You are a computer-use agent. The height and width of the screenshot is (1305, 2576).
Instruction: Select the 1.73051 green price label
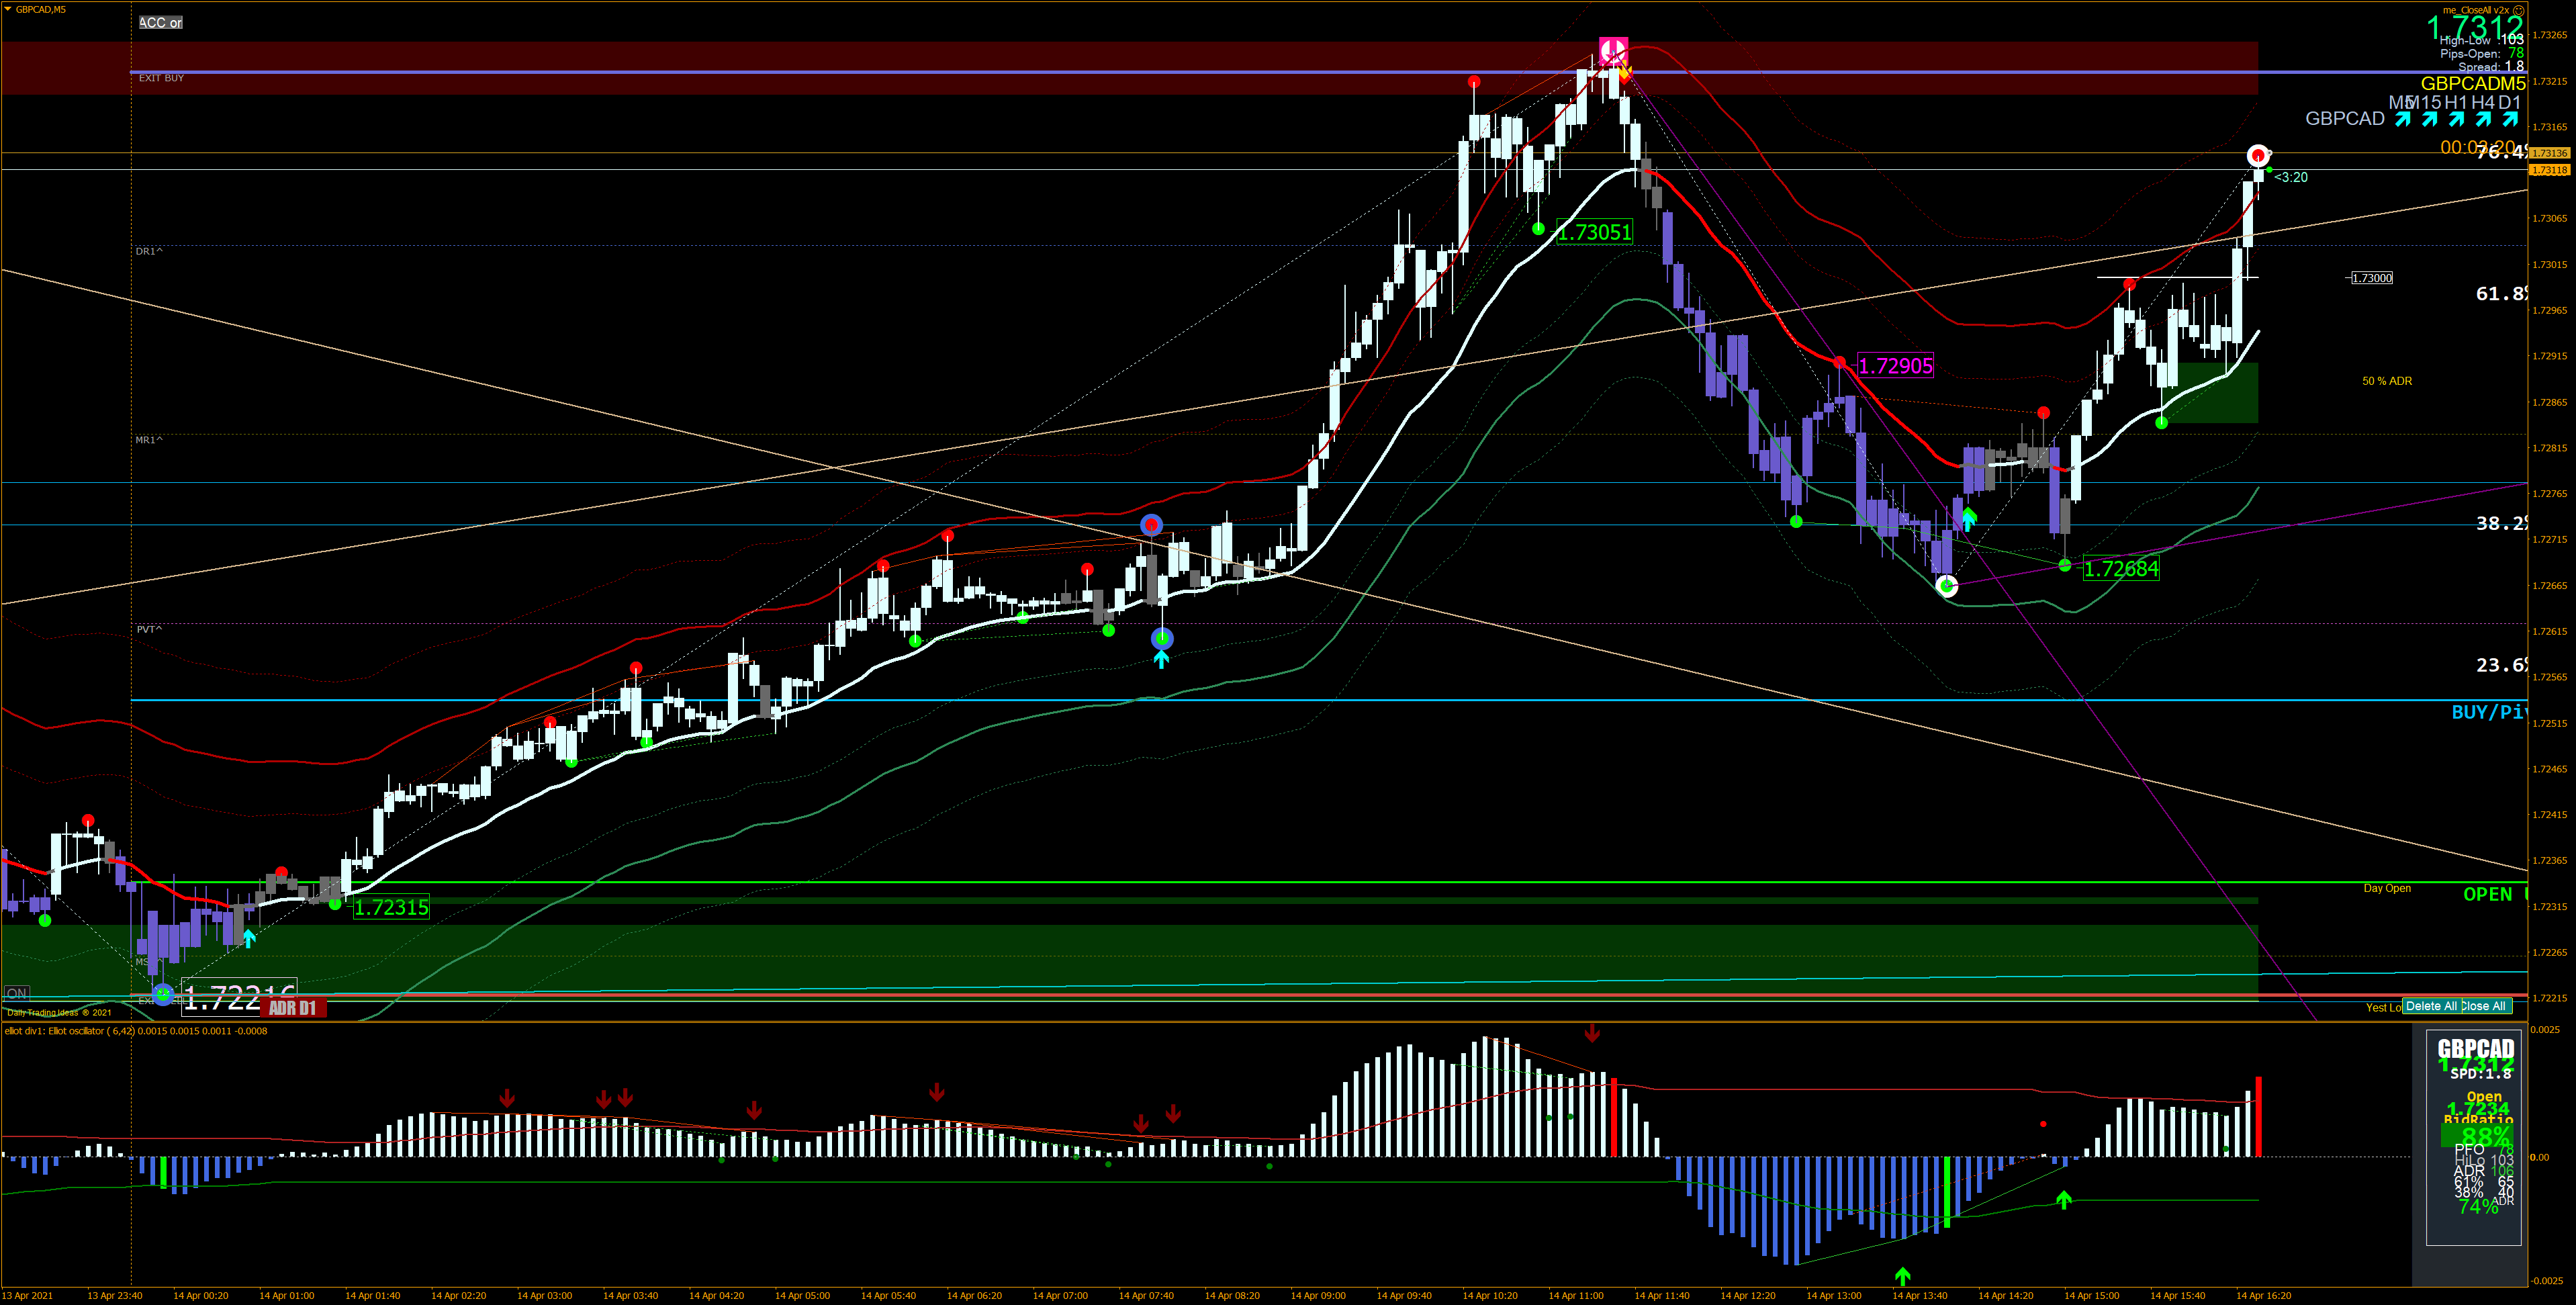click(x=1595, y=232)
